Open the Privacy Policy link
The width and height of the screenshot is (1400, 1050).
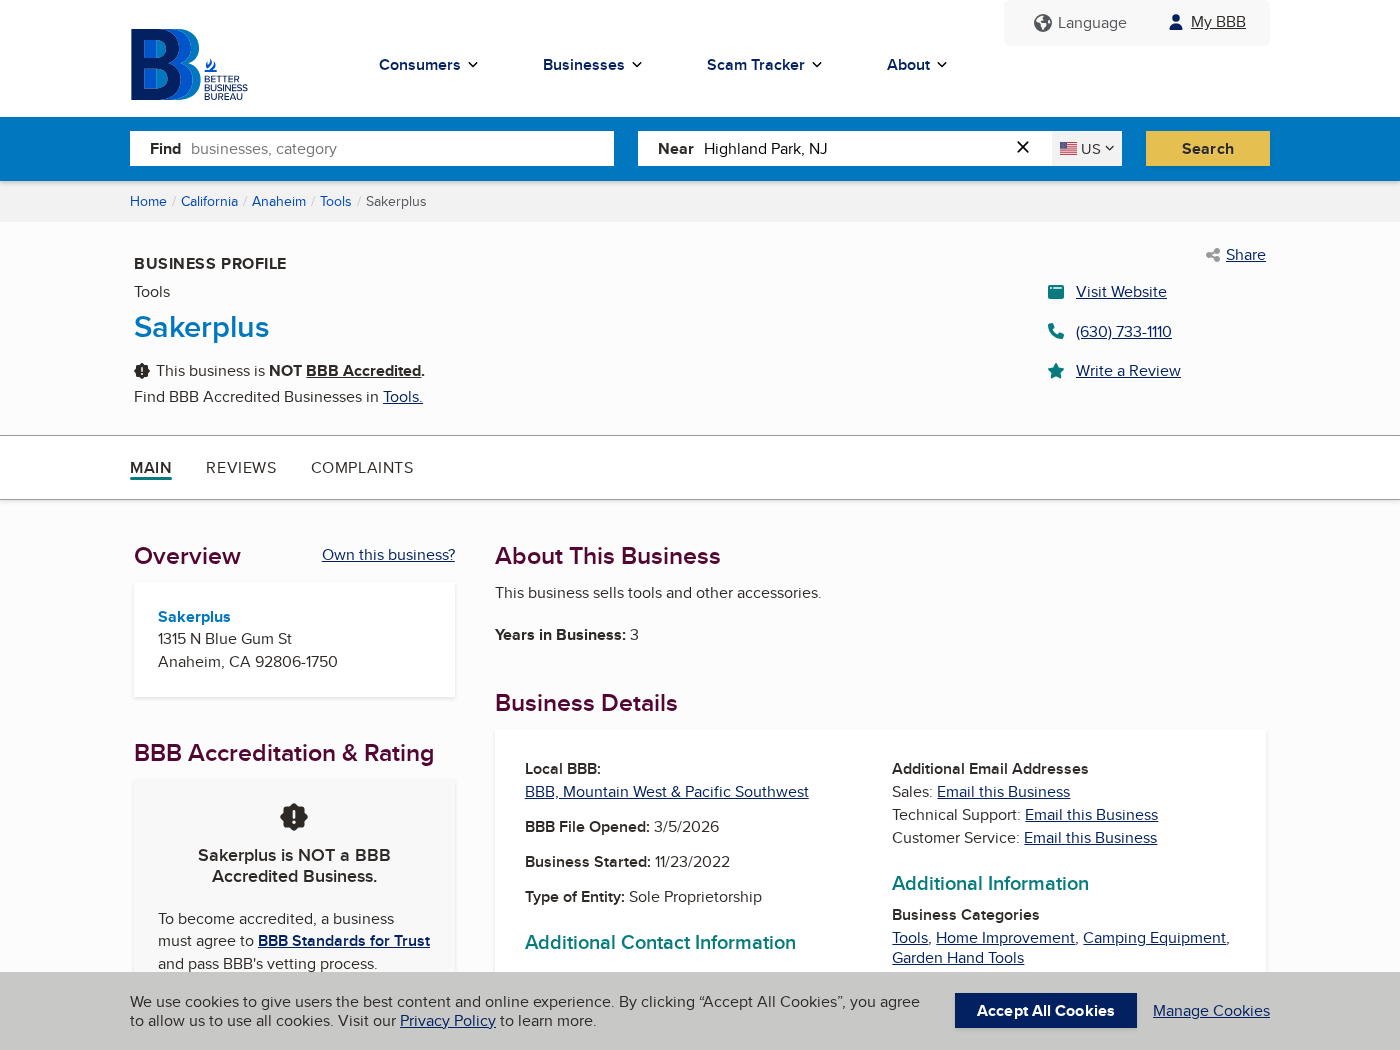448,1021
